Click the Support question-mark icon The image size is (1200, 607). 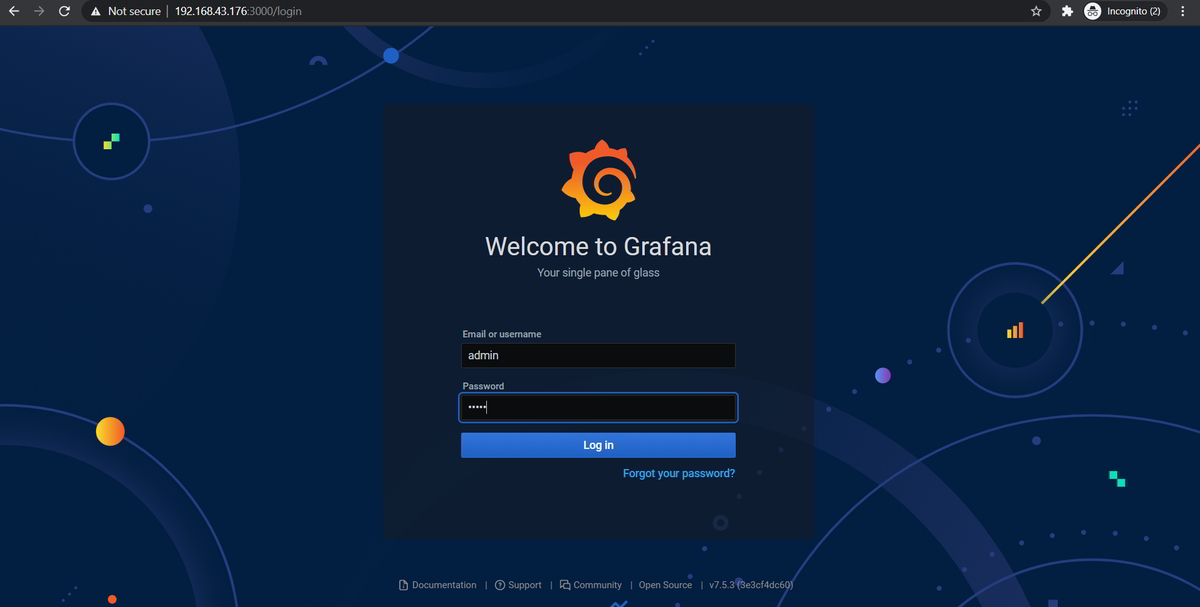[x=500, y=584]
